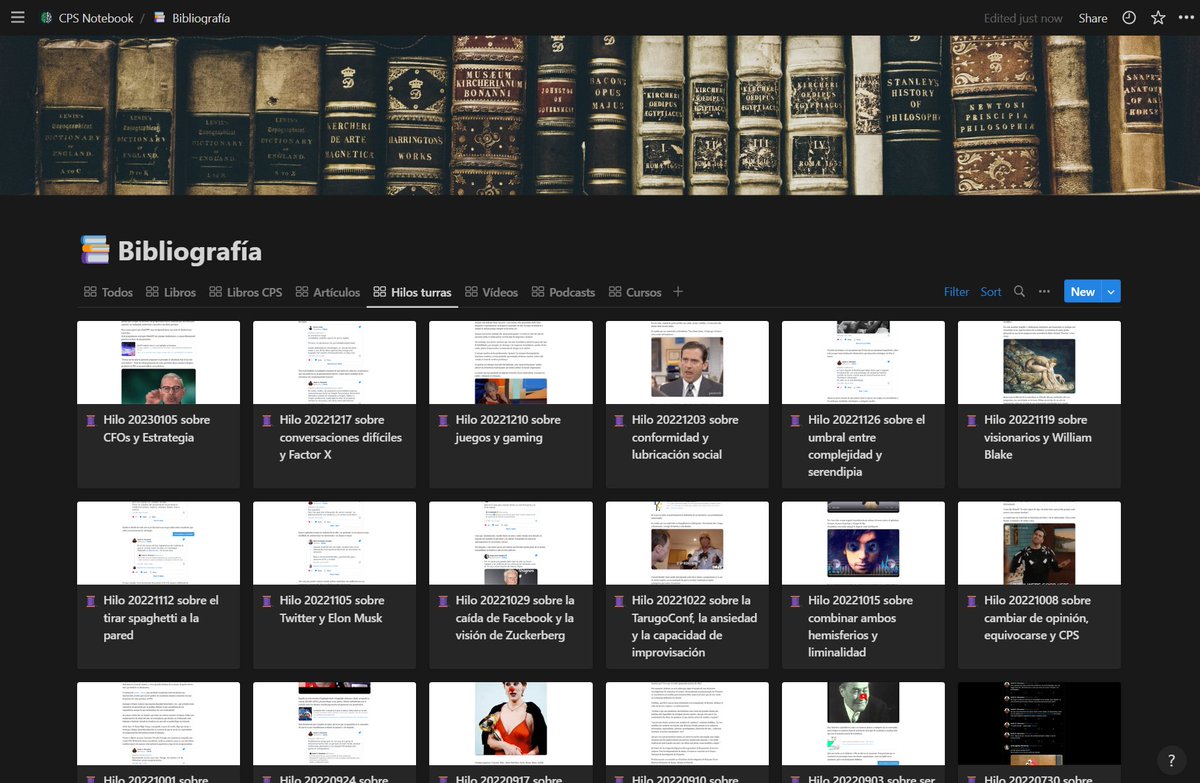The width and height of the screenshot is (1200, 783).
Task: Favorite the page with the star icon
Action: (x=1158, y=18)
